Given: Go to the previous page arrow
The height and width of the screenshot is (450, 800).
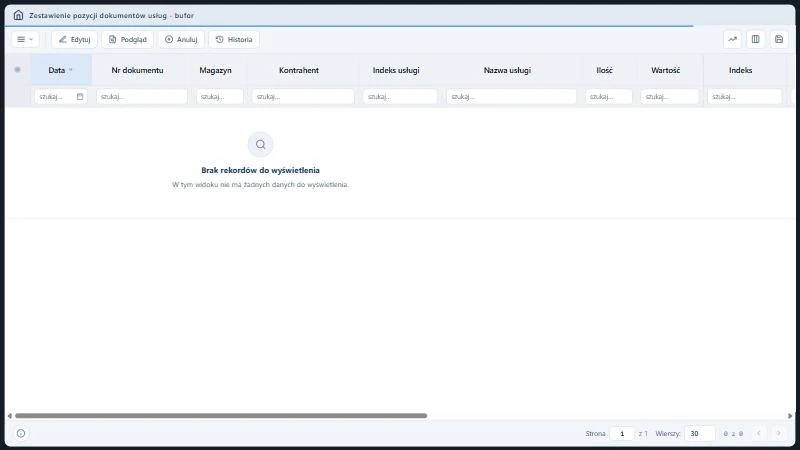Looking at the screenshot, I should tap(759, 434).
